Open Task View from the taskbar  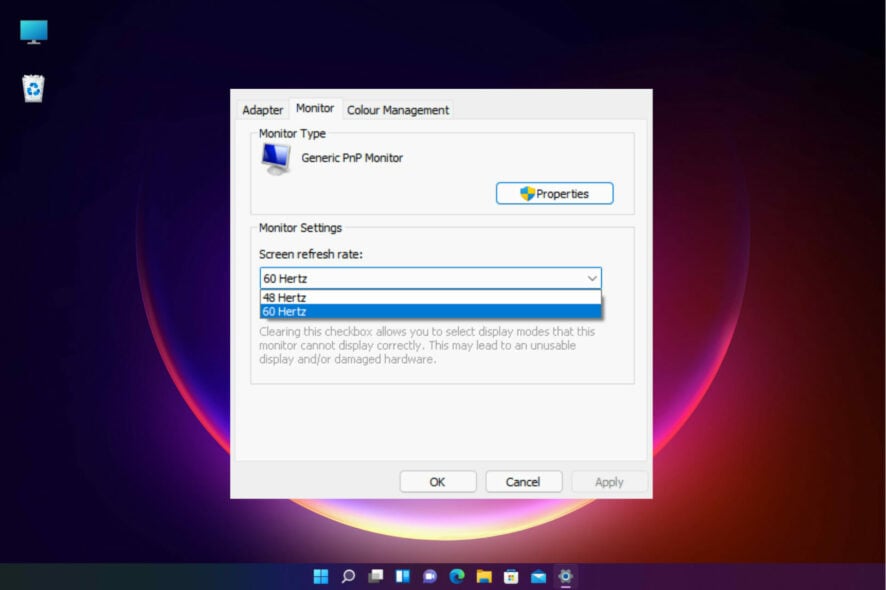click(376, 576)
